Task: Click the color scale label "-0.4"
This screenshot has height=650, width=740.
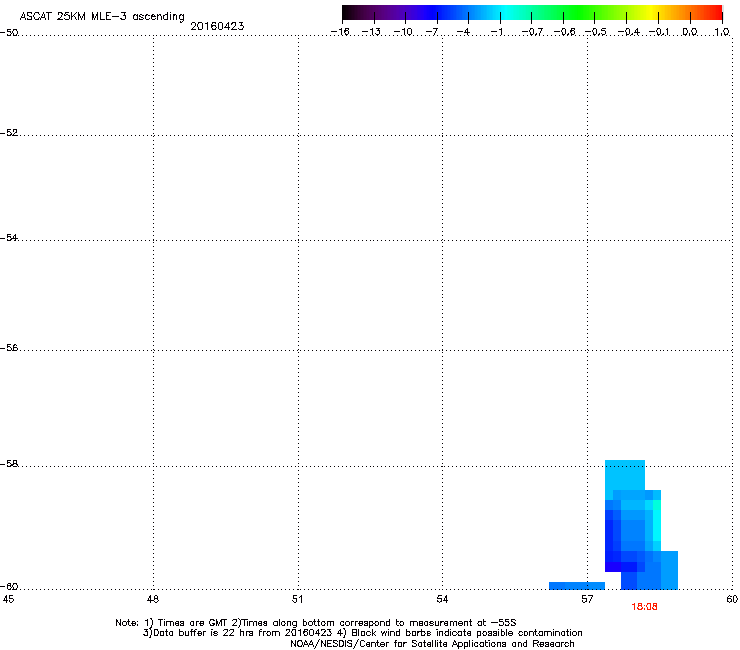Action: click(628, 32)
